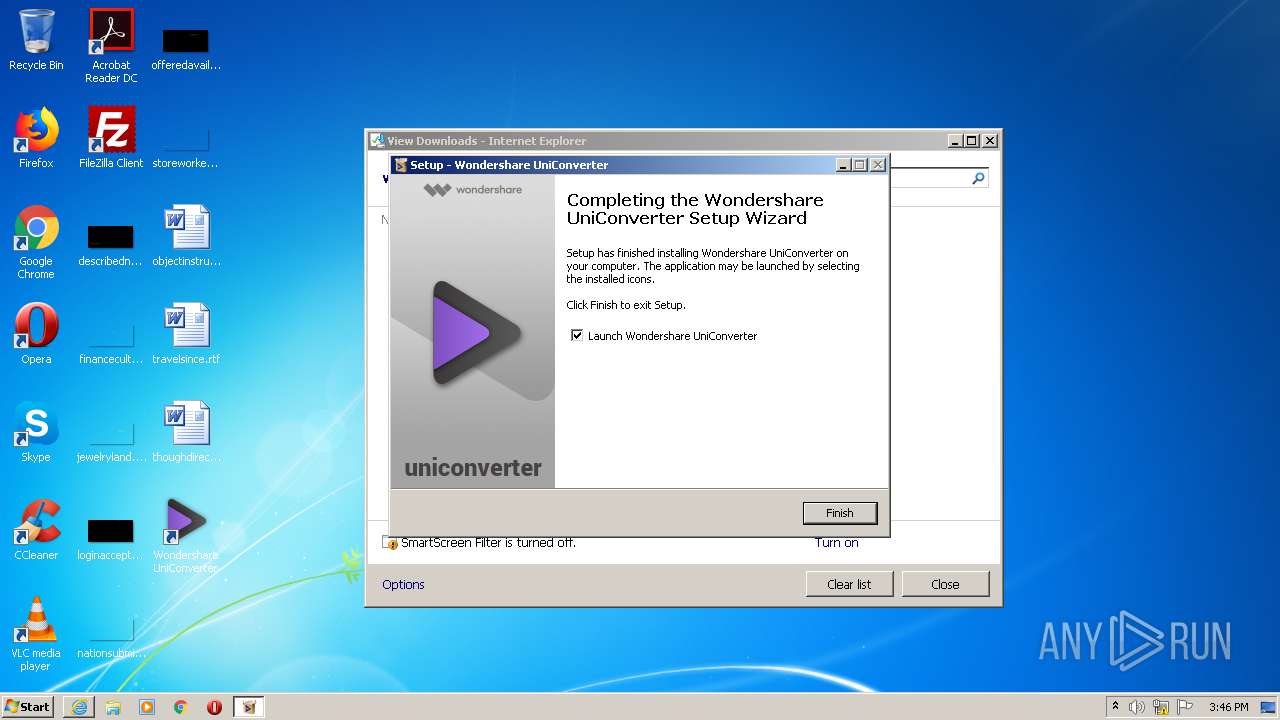Close the Setup - Wondershare UniConverter window
The height and width of the screenshot is (720, 1280).
877,165
